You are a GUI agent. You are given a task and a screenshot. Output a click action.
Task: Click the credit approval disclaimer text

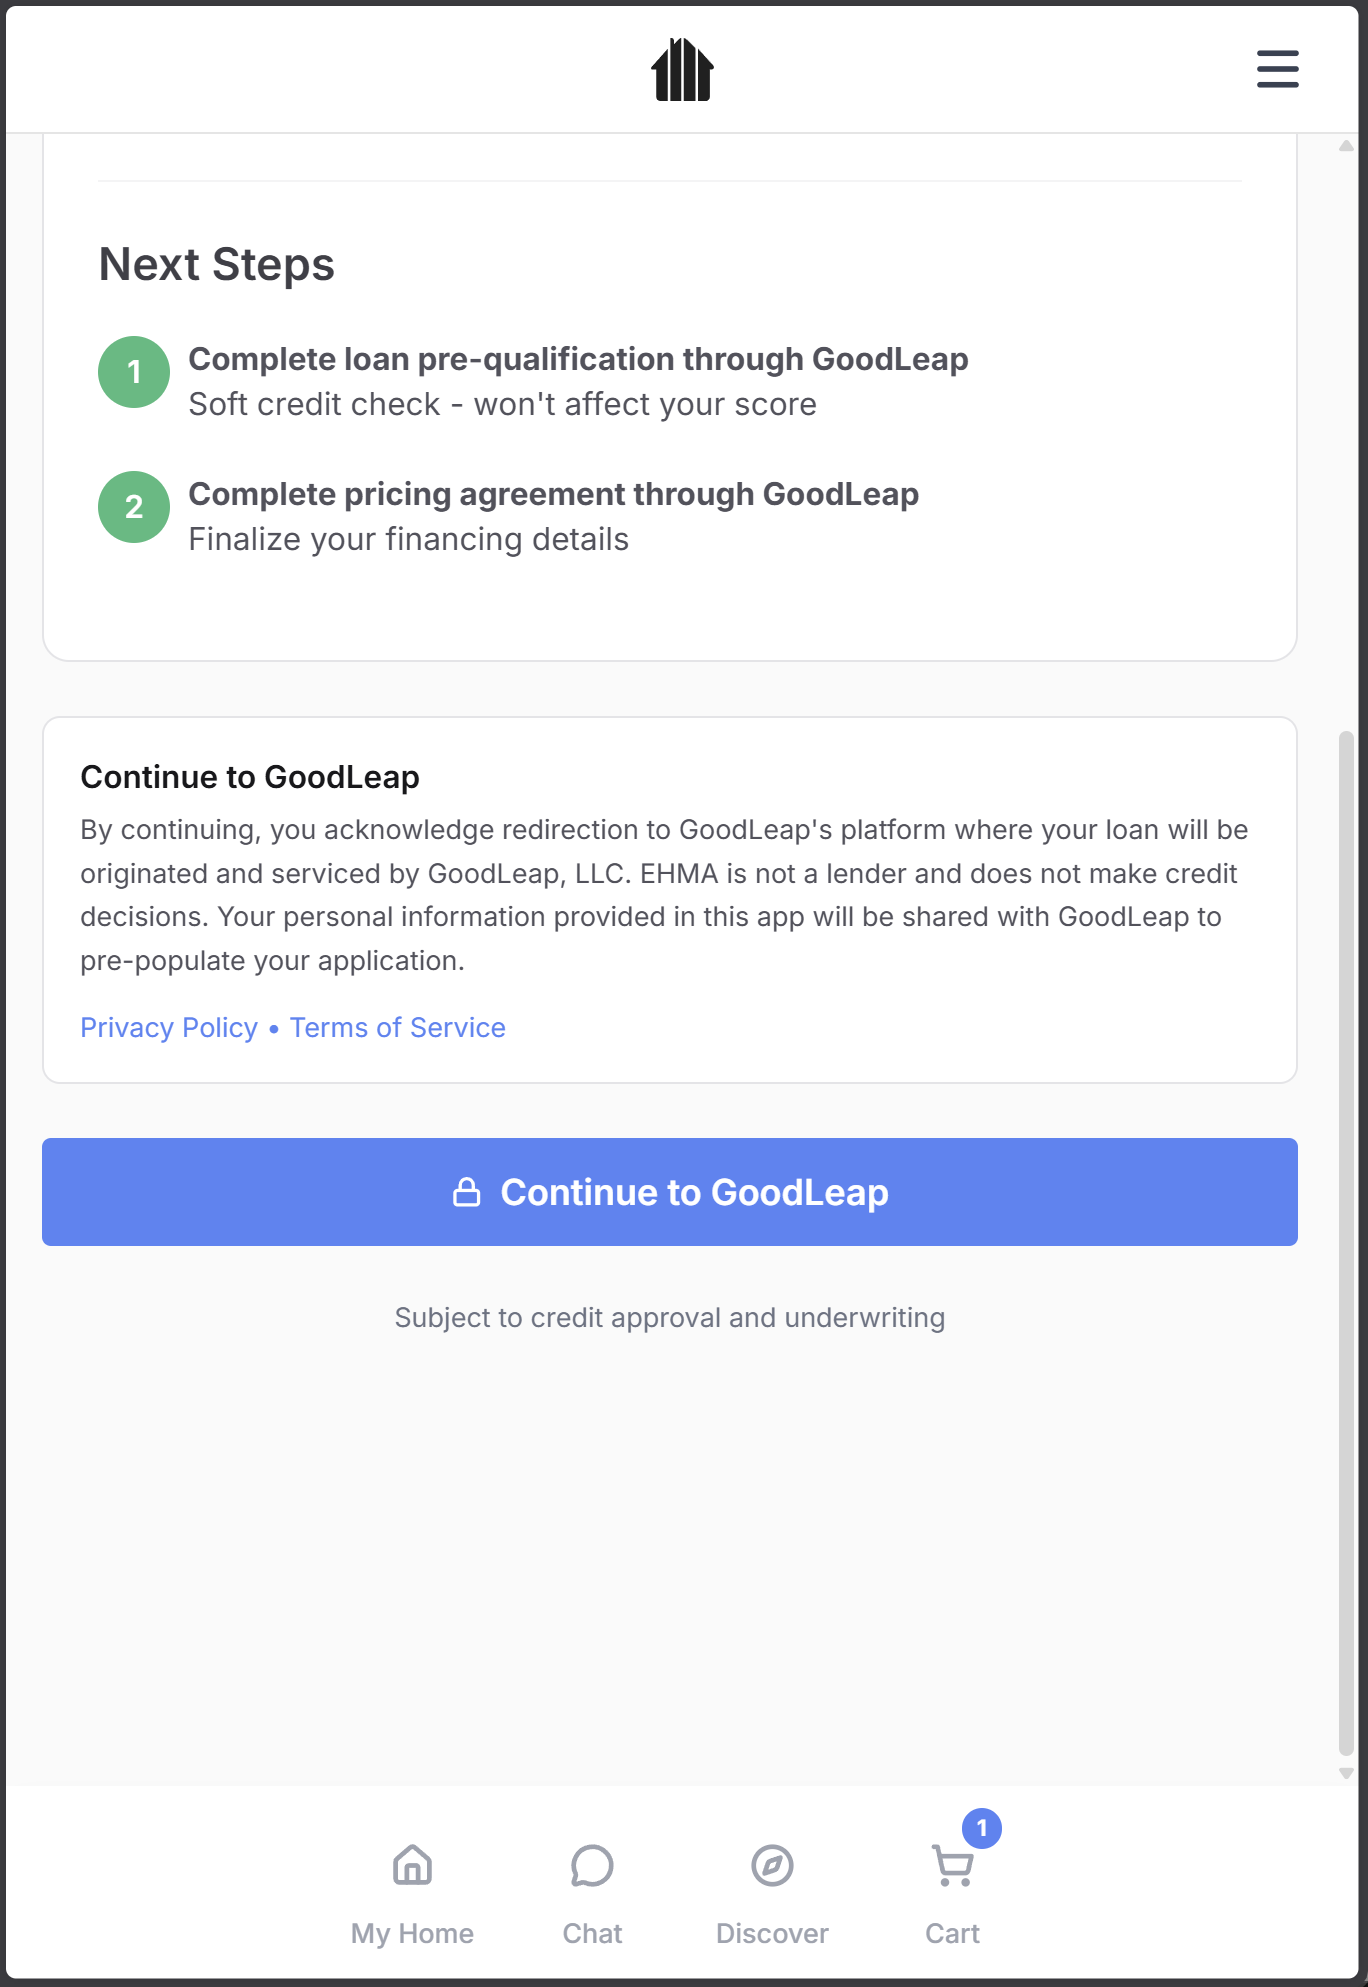tap(669, 1318)
